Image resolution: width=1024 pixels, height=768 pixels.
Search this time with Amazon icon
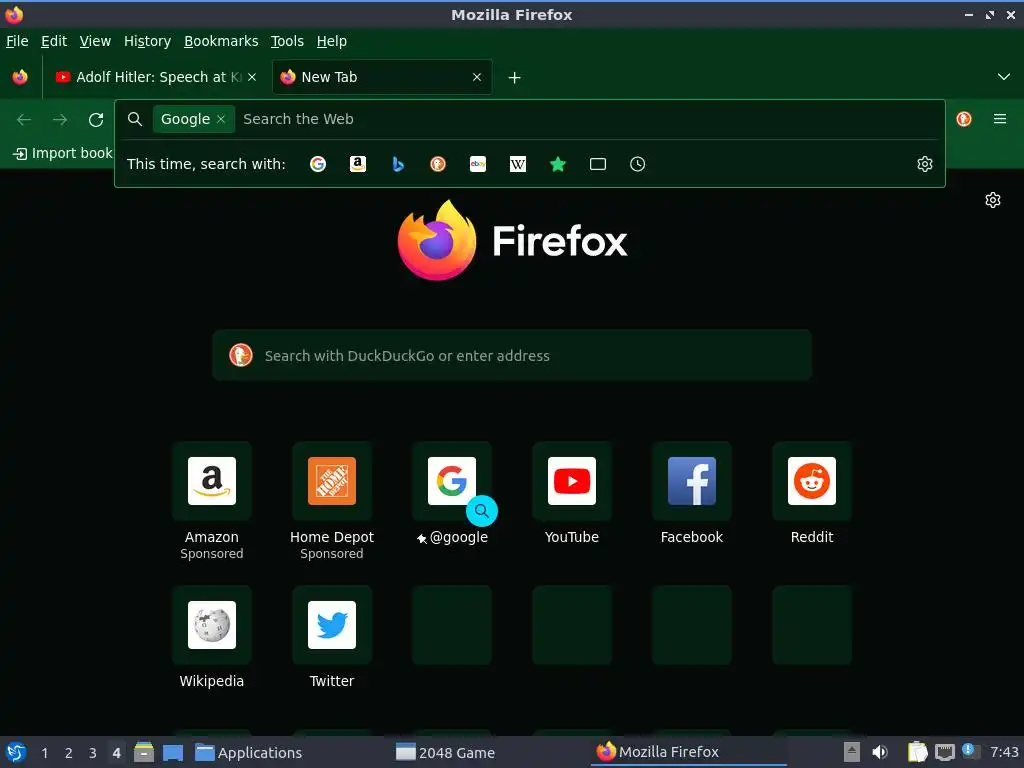coord(358,164)
